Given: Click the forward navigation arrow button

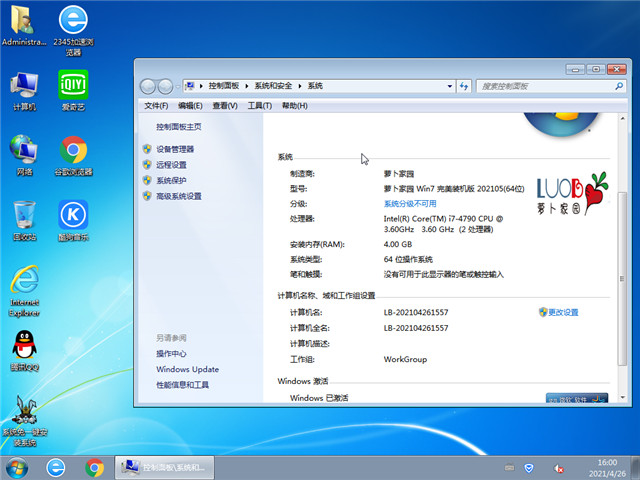Looking at the screenshot, I should 165,86.
